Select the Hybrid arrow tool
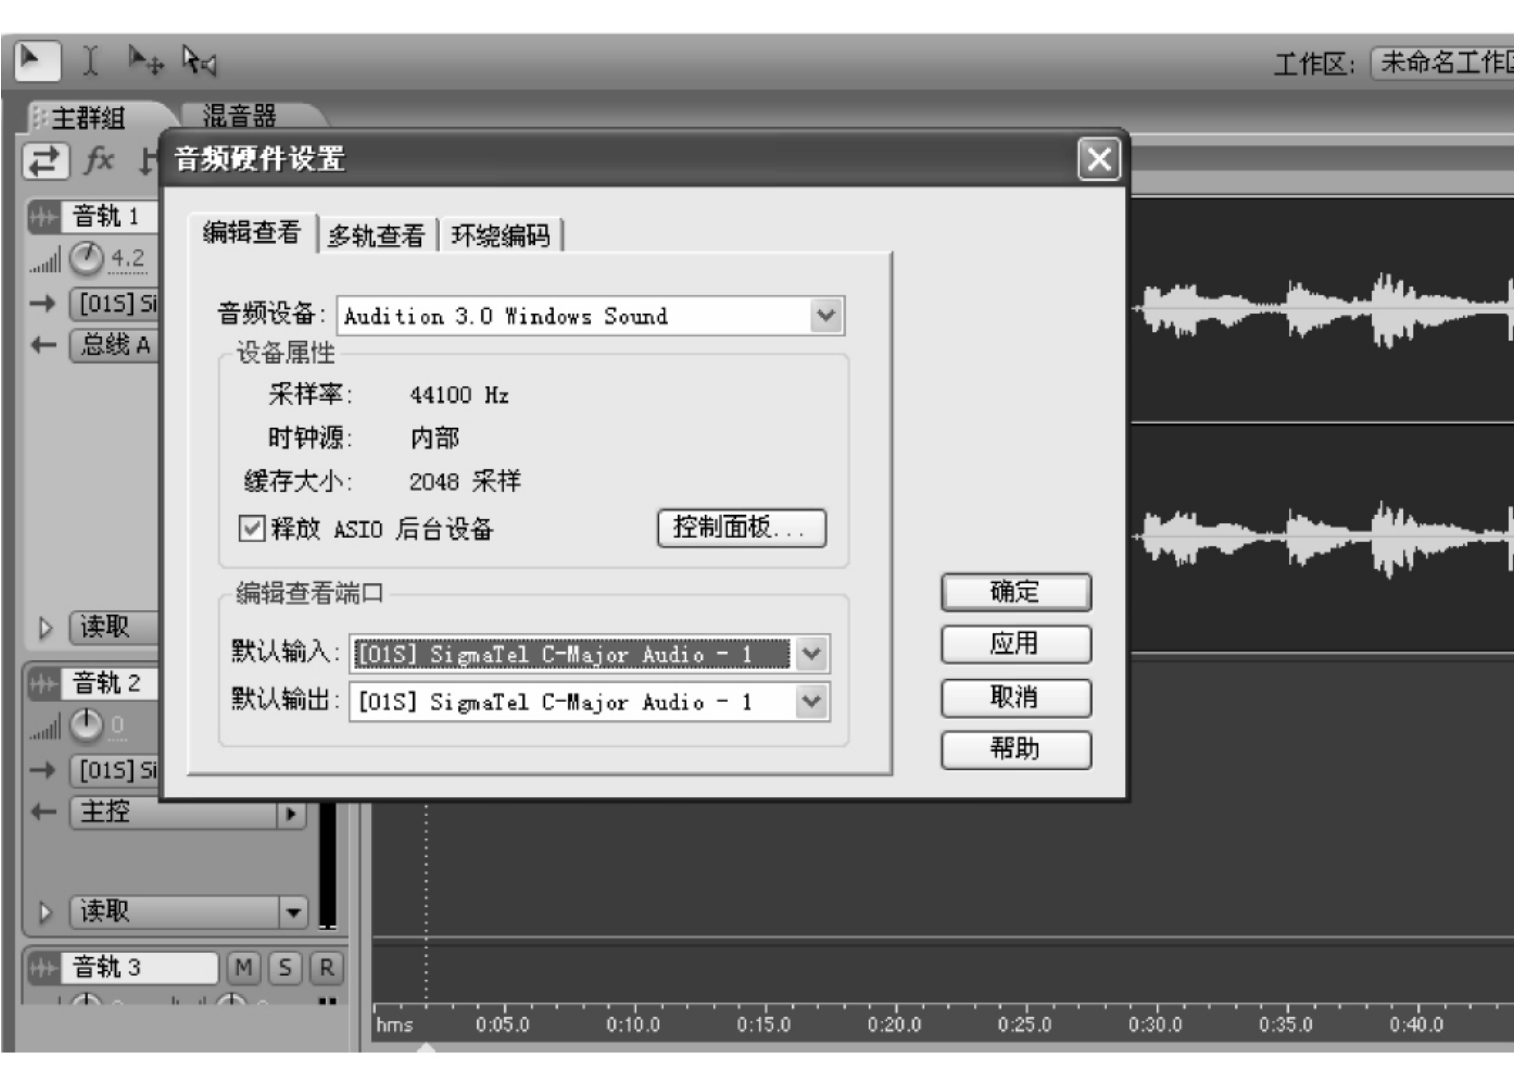Viewport: 1514px width, 1085px height. pos(38,61)
